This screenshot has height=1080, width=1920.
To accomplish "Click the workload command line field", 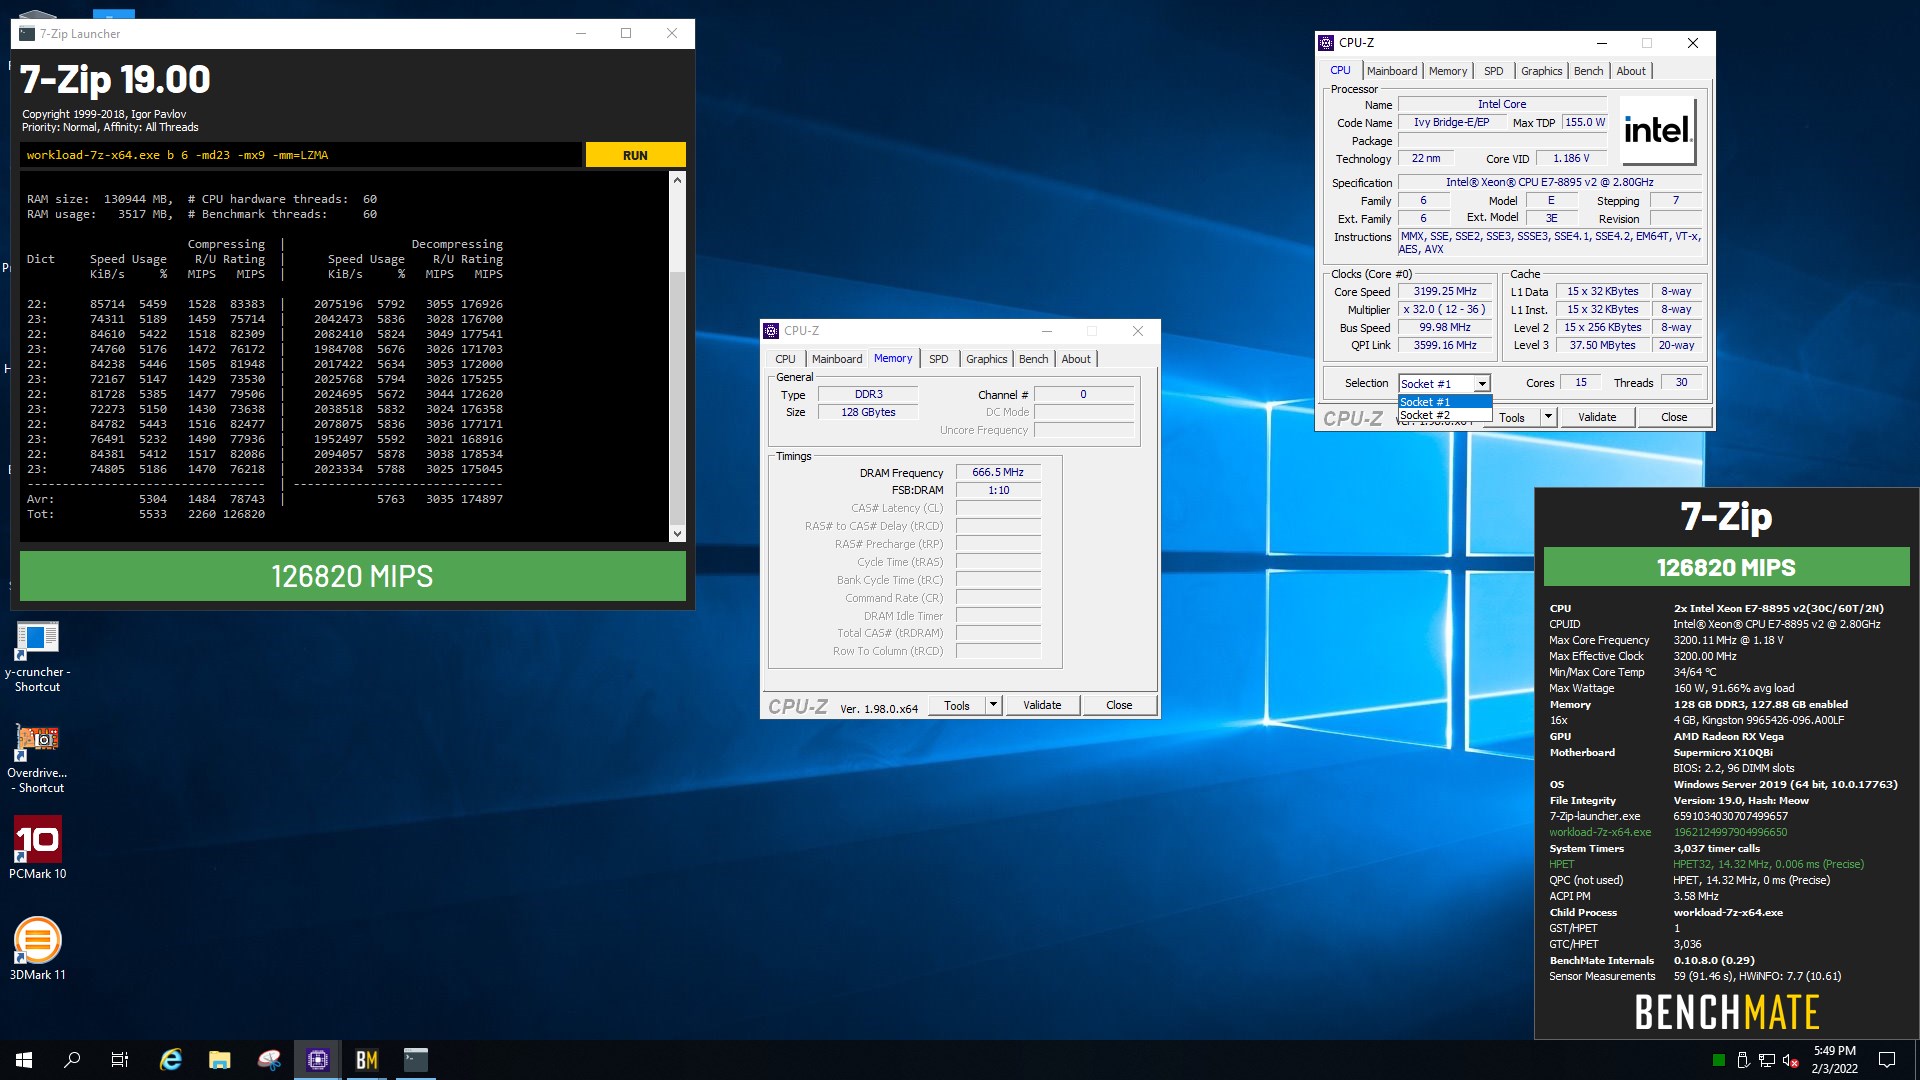I will pyautogui.click(x=300, y=155).
